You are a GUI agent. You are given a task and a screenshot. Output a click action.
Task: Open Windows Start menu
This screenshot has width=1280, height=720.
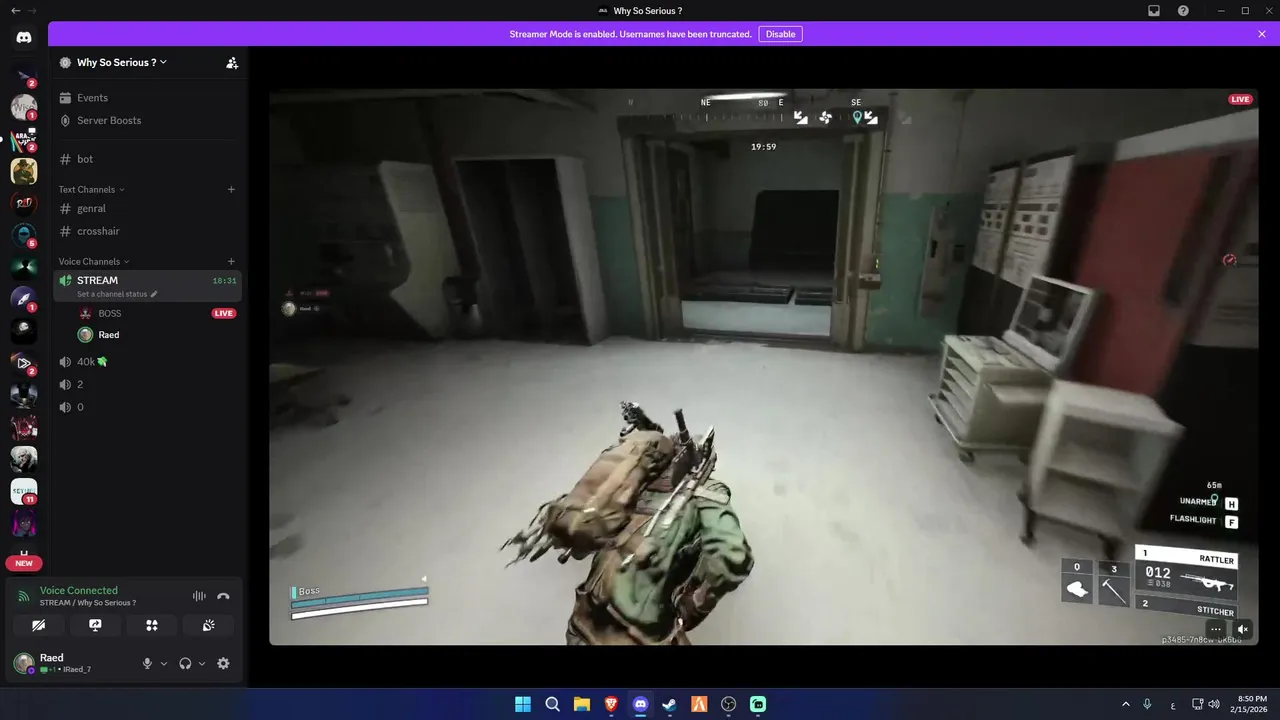(x=523, y=704)
